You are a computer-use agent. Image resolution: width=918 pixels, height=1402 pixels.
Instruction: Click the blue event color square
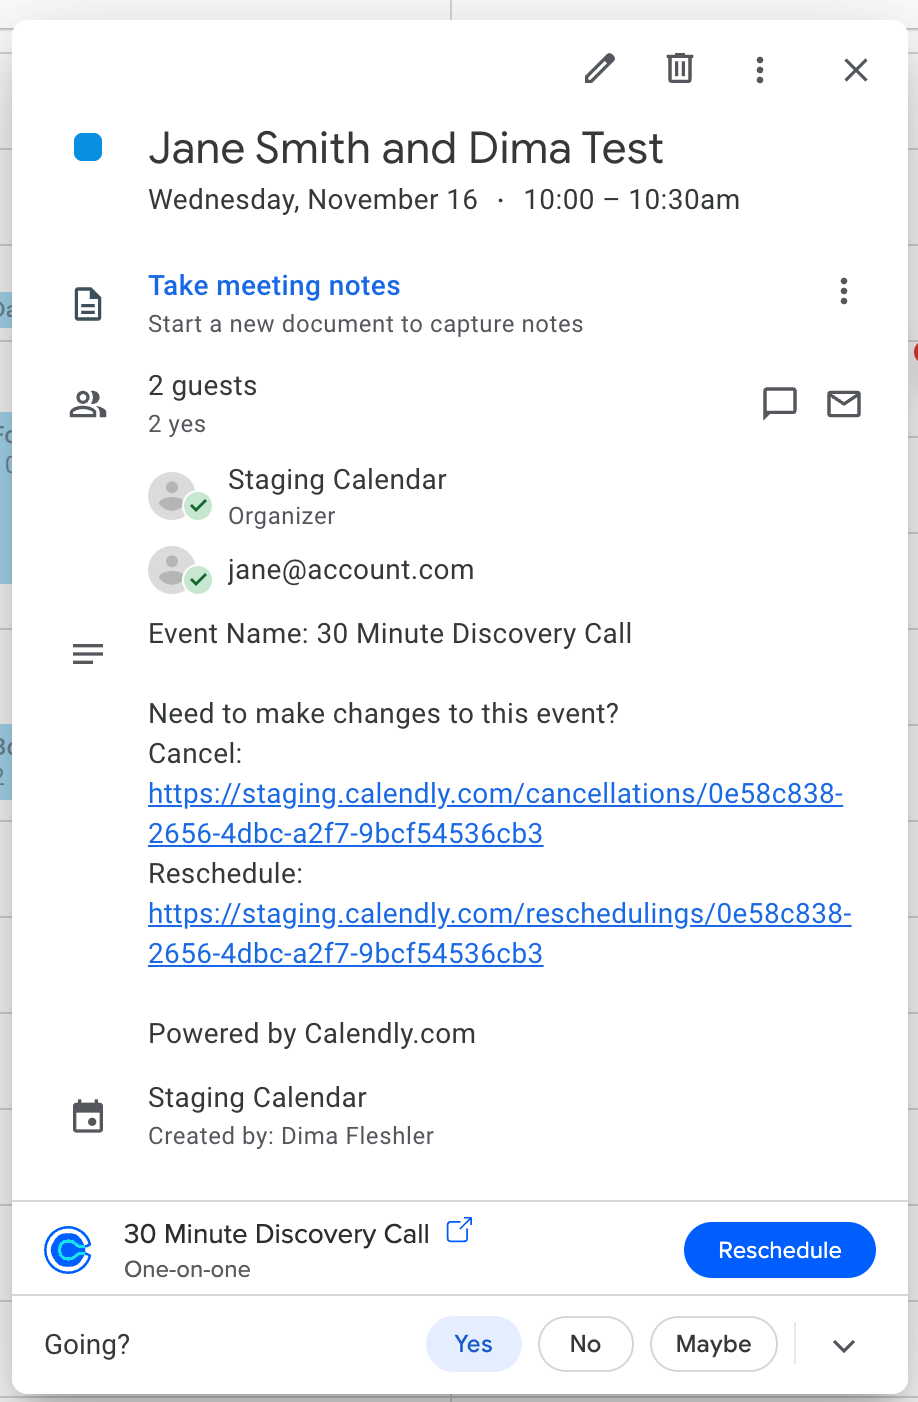pyautogui.click(x=88, y=147)
